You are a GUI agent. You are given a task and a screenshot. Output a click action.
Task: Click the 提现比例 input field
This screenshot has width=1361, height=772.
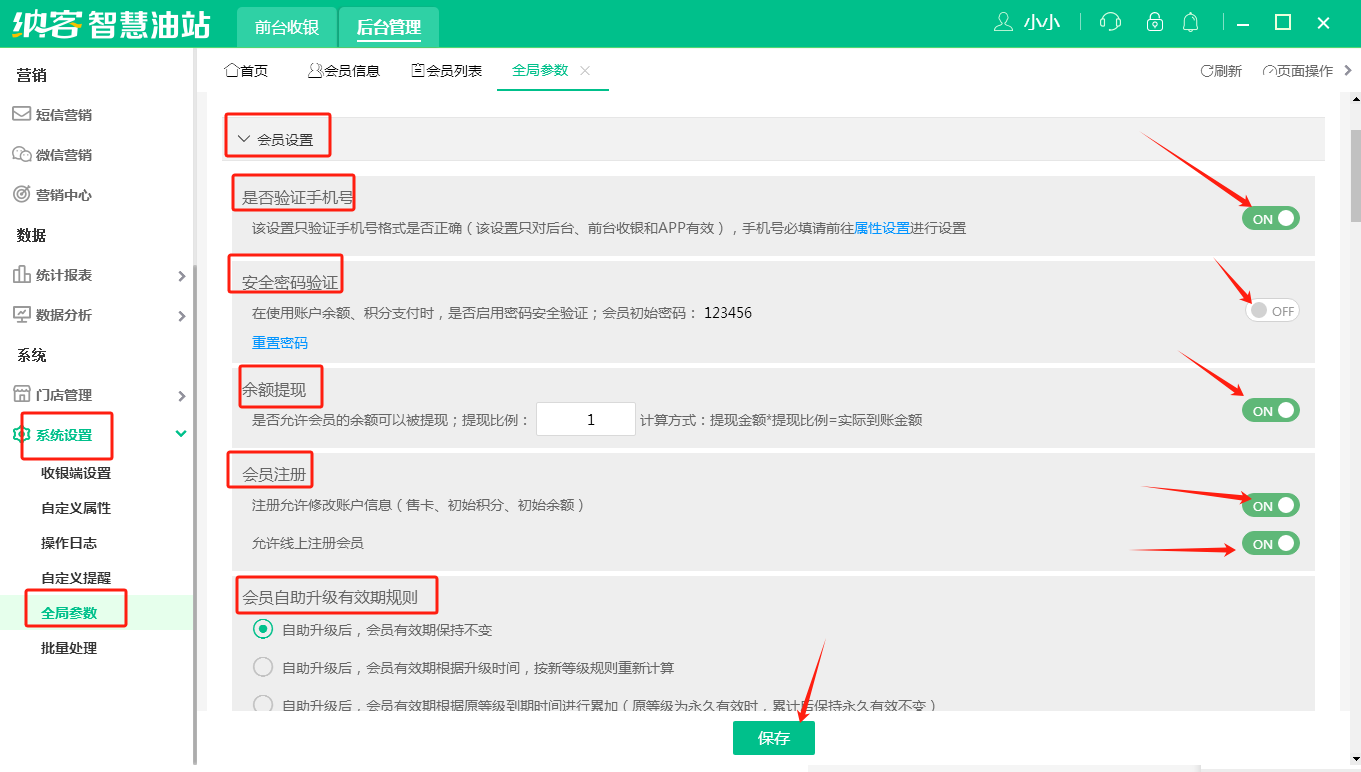pos(585,420)
